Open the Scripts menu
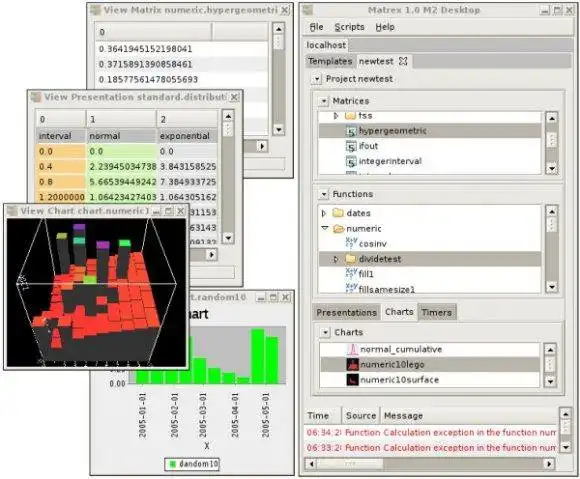Screen dimensions: 580x479 [349, 27]
